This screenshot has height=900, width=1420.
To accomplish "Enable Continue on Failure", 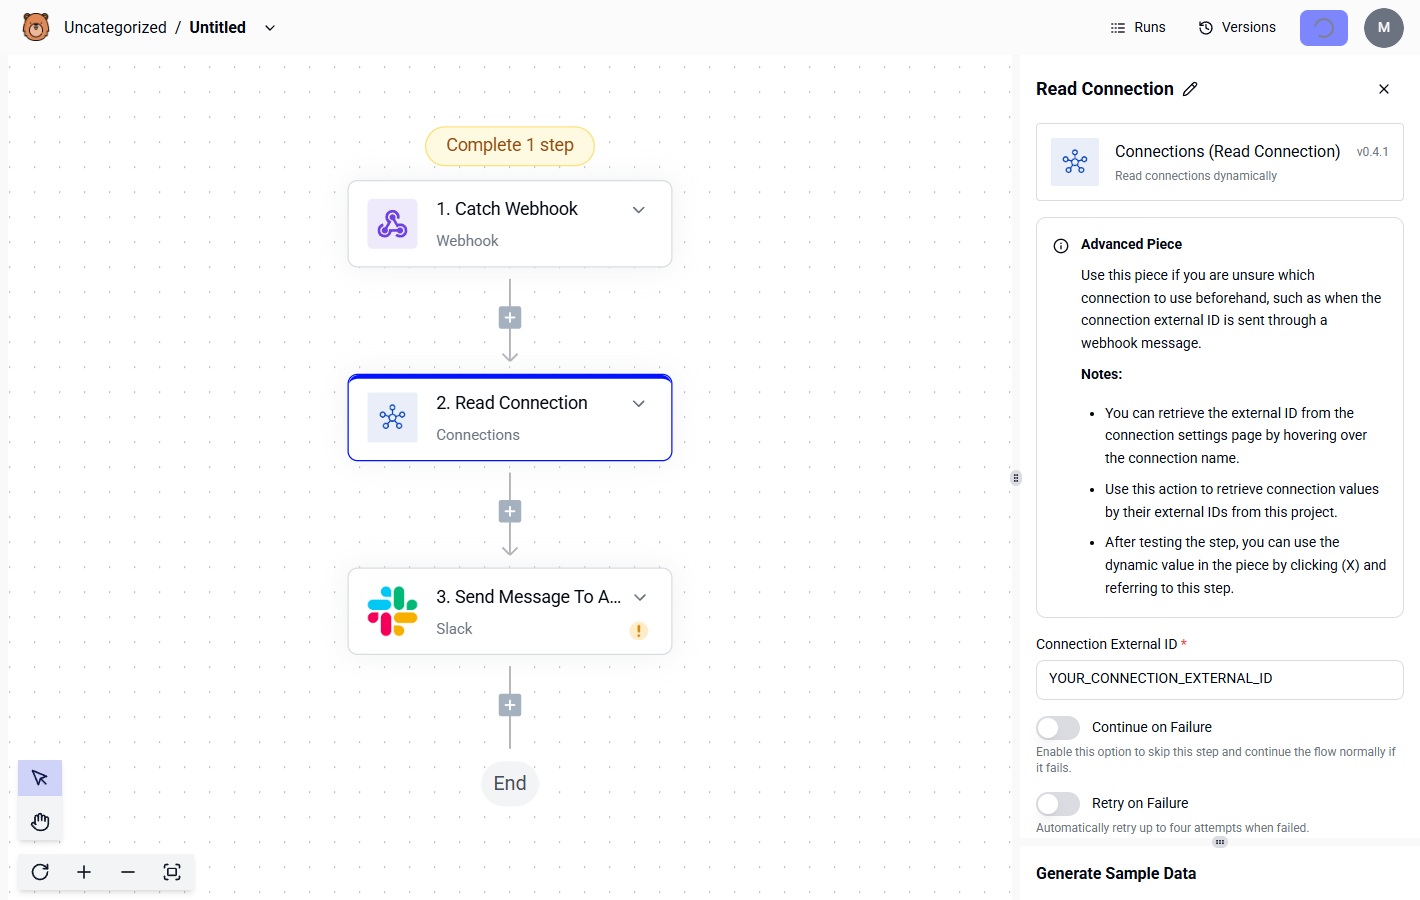I will 1057,727.
